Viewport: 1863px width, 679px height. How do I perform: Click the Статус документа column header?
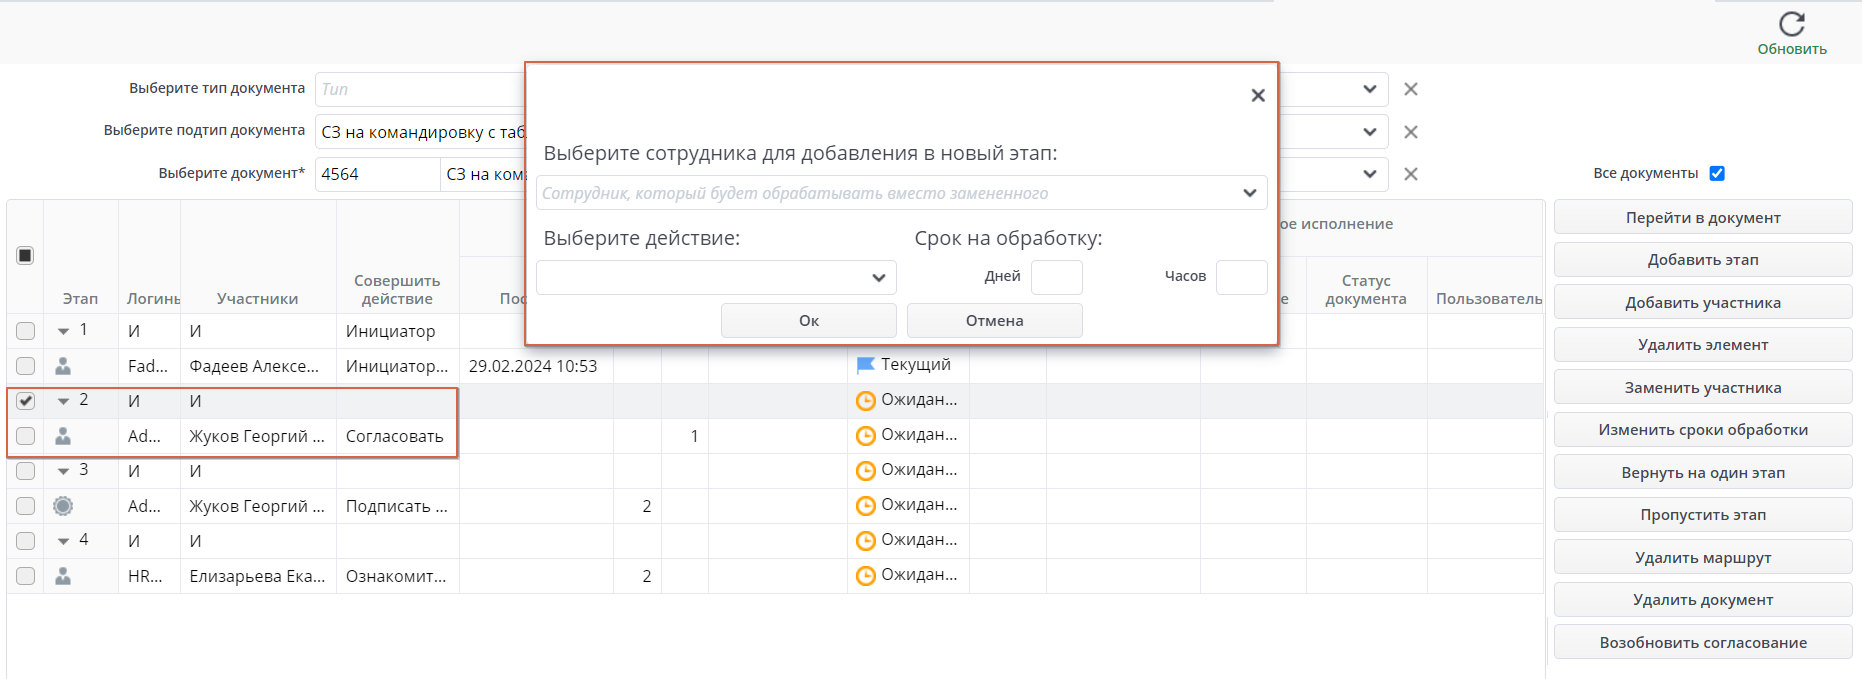[1365, 289]
